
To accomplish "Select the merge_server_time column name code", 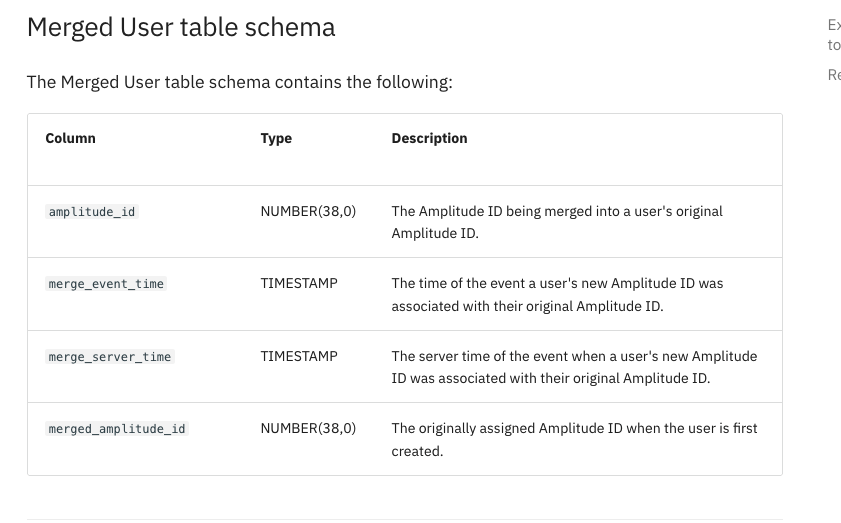I will tap(110, 357).
